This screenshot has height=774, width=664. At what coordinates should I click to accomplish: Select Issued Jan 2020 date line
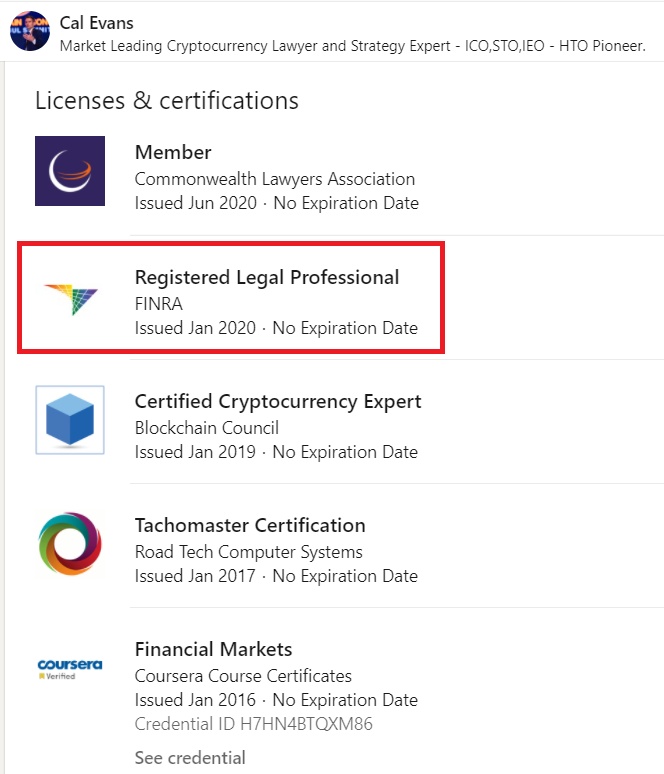point(276,328)
